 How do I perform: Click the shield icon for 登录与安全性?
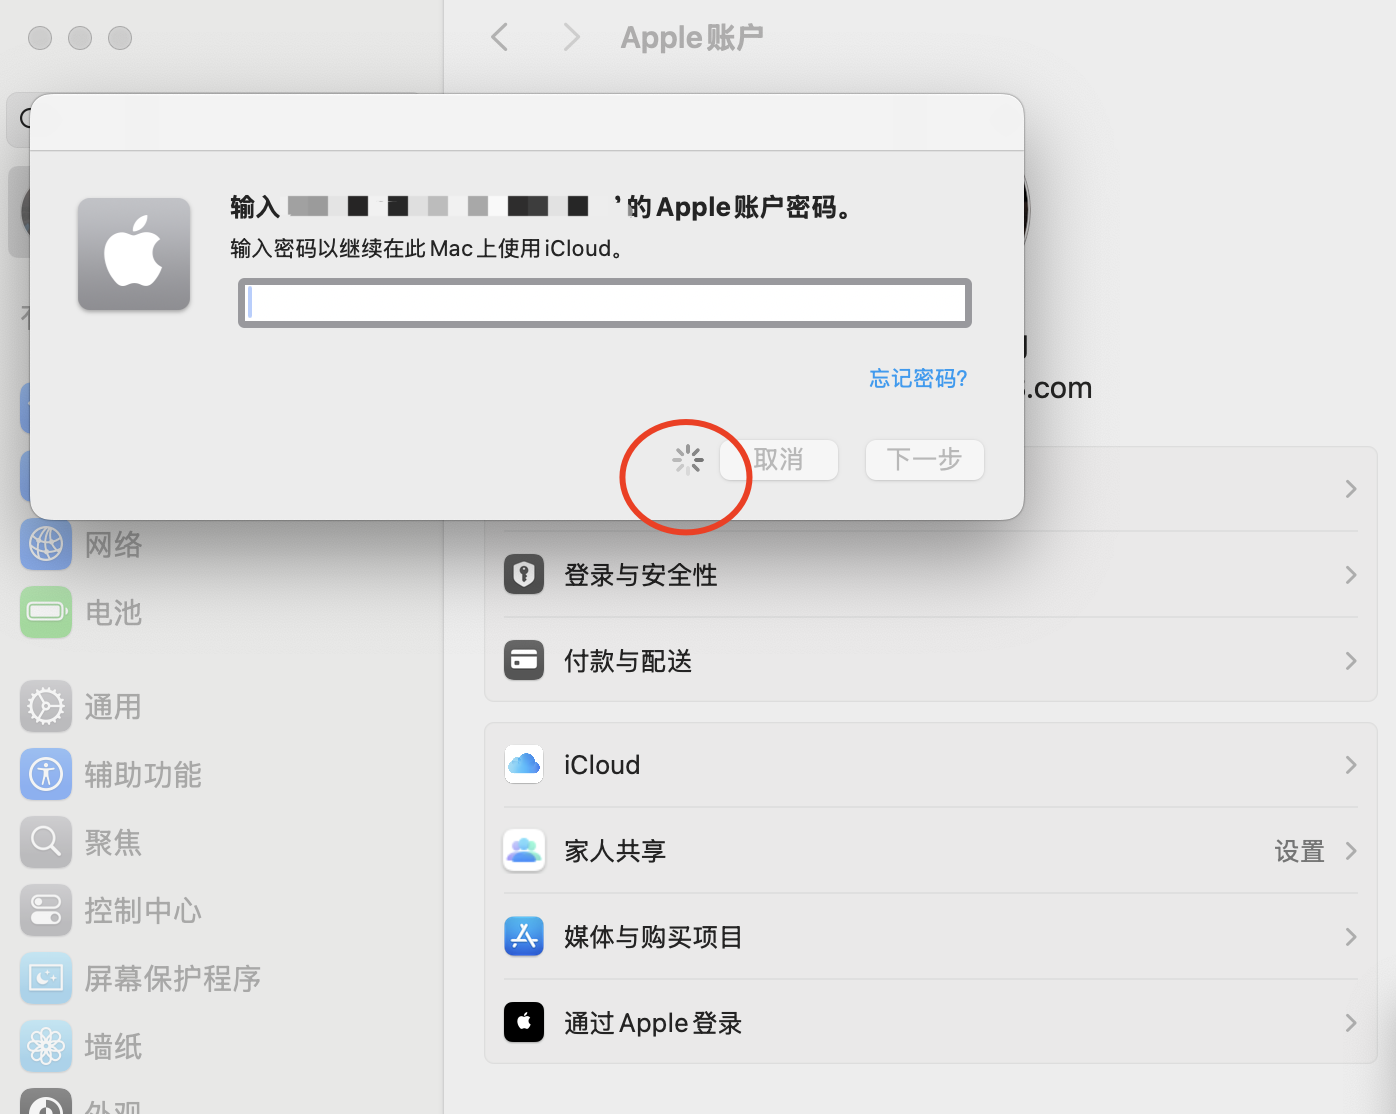[524, 574]
